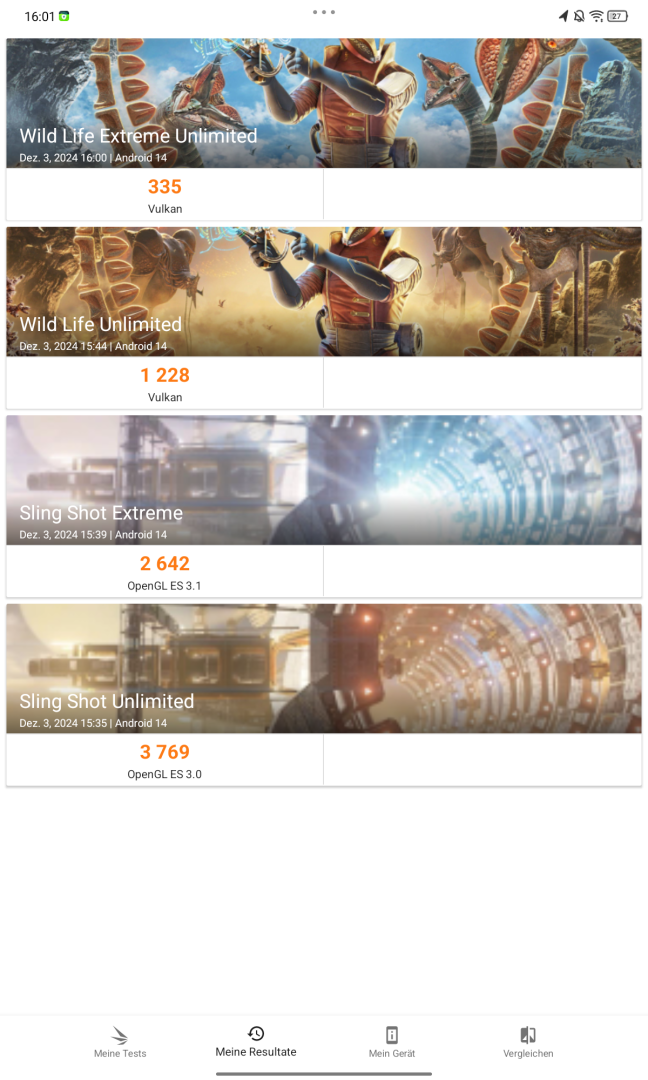Select the Meine Resultate history icon

[256, 1033]
